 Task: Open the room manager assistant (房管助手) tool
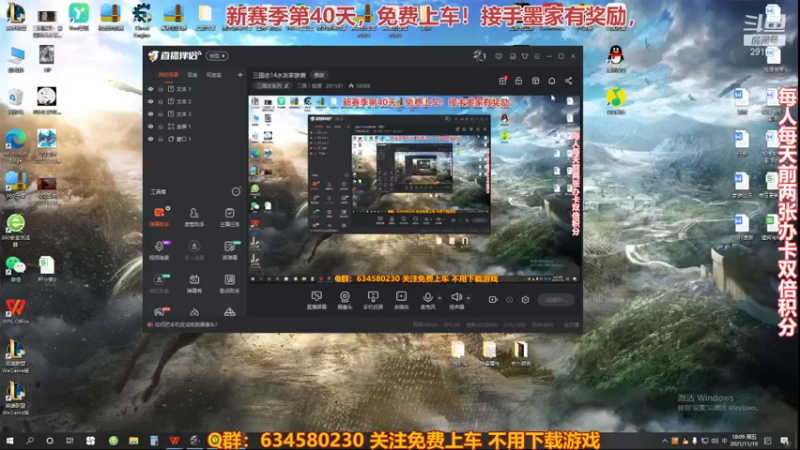pos(194,216)
